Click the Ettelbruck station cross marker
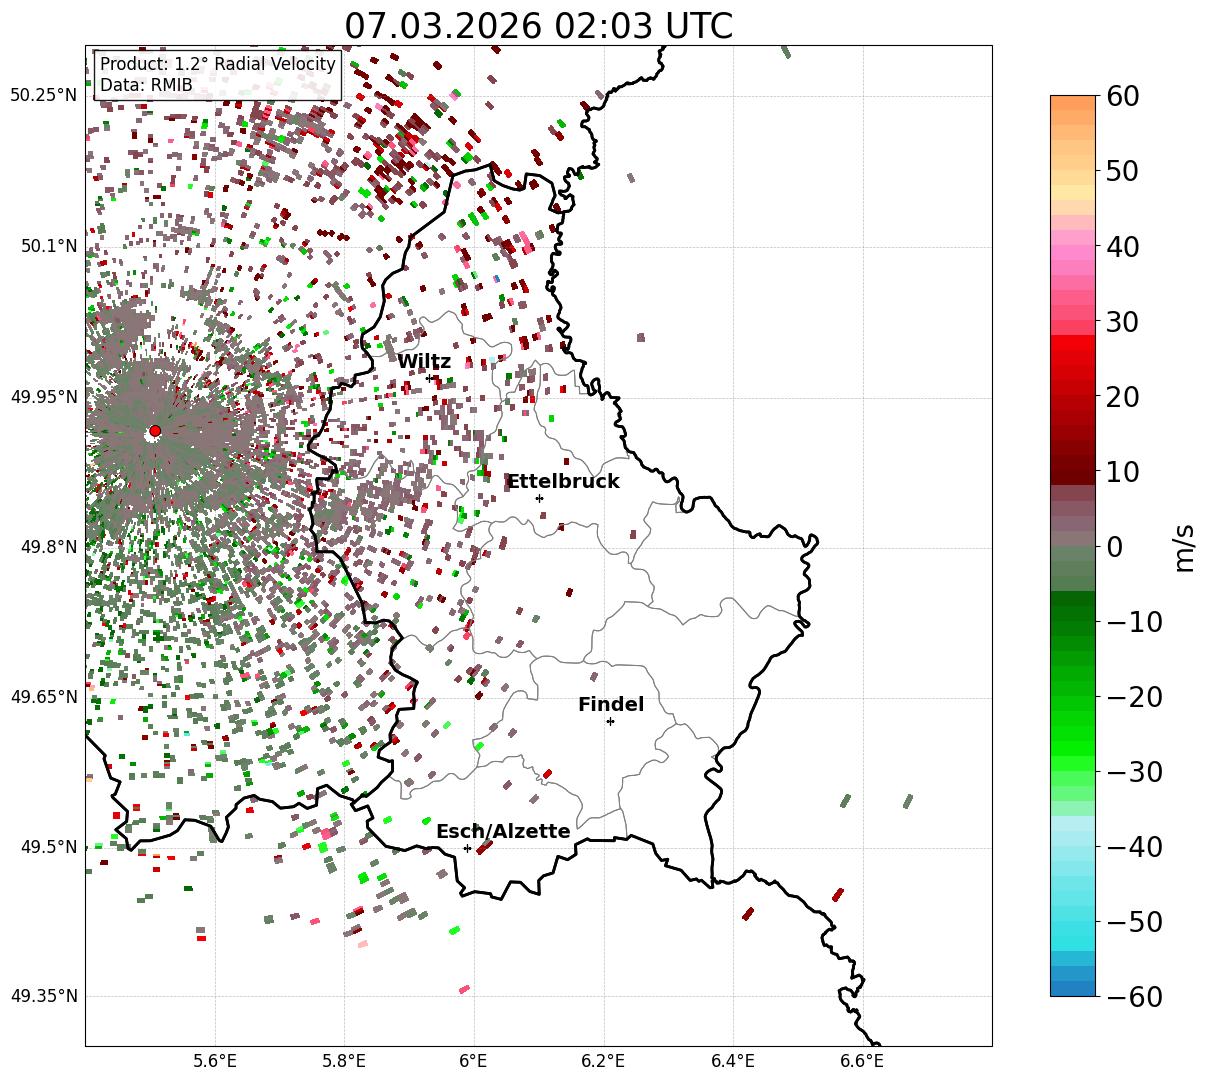Viewport: 1207px width, 1081px height. tap(539, 498)
